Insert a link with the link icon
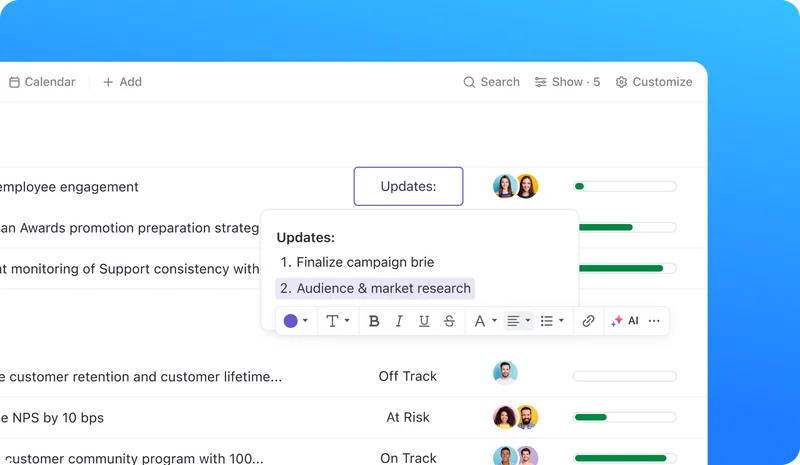Screen dimensions: 800x465 point(589,321)
